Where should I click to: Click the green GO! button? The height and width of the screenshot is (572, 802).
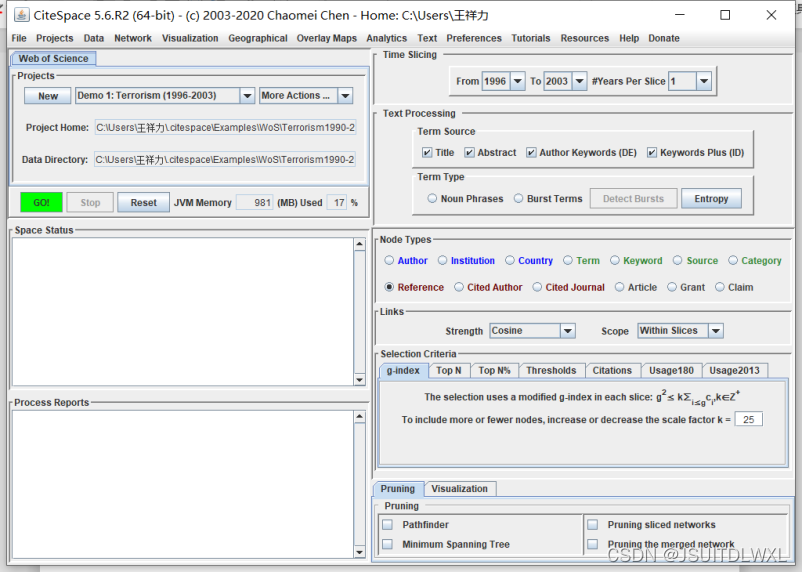click(x=41, y=203)
